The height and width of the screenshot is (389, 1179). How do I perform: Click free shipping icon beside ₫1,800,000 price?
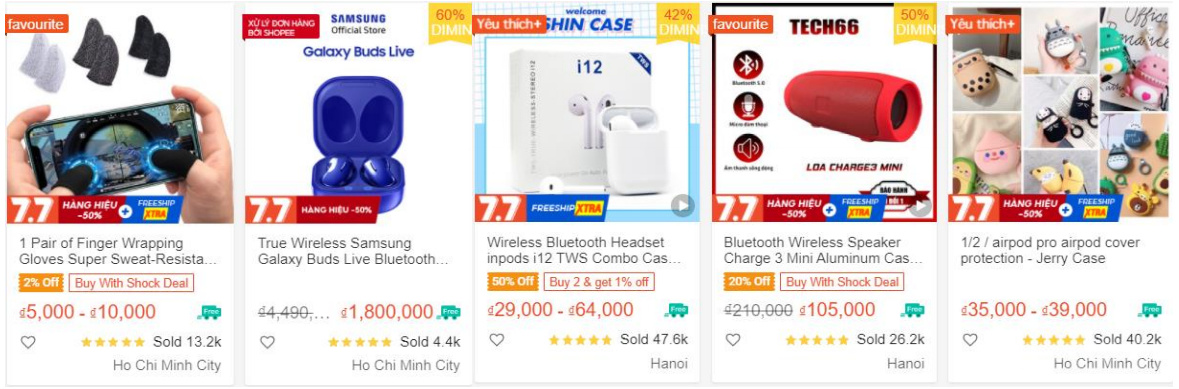[x=450, y=312]
